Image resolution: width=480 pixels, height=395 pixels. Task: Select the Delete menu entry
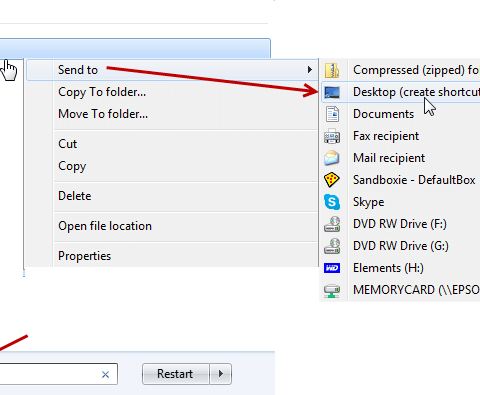tap(75, 196)
